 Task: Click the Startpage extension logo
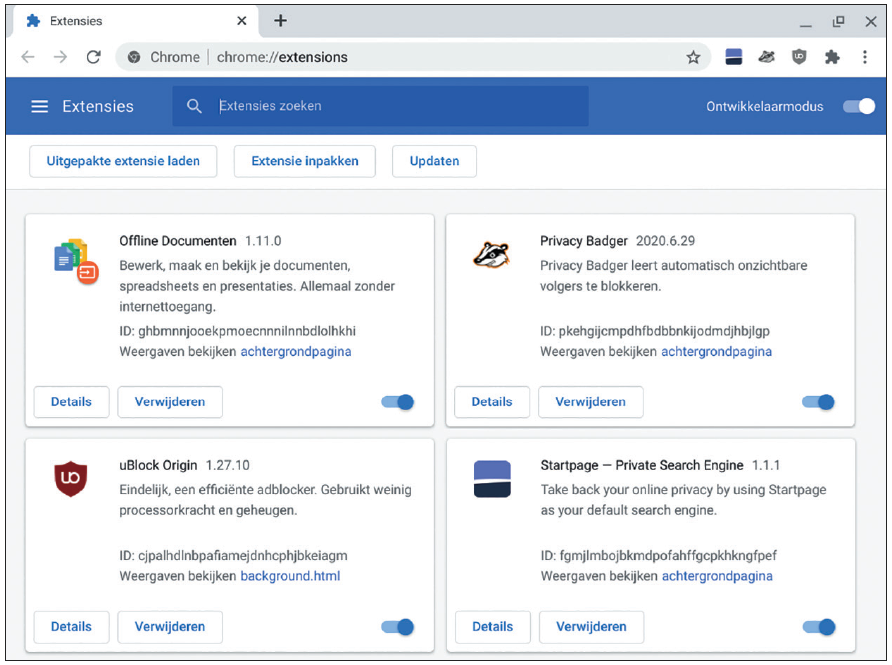pos(492,479)
